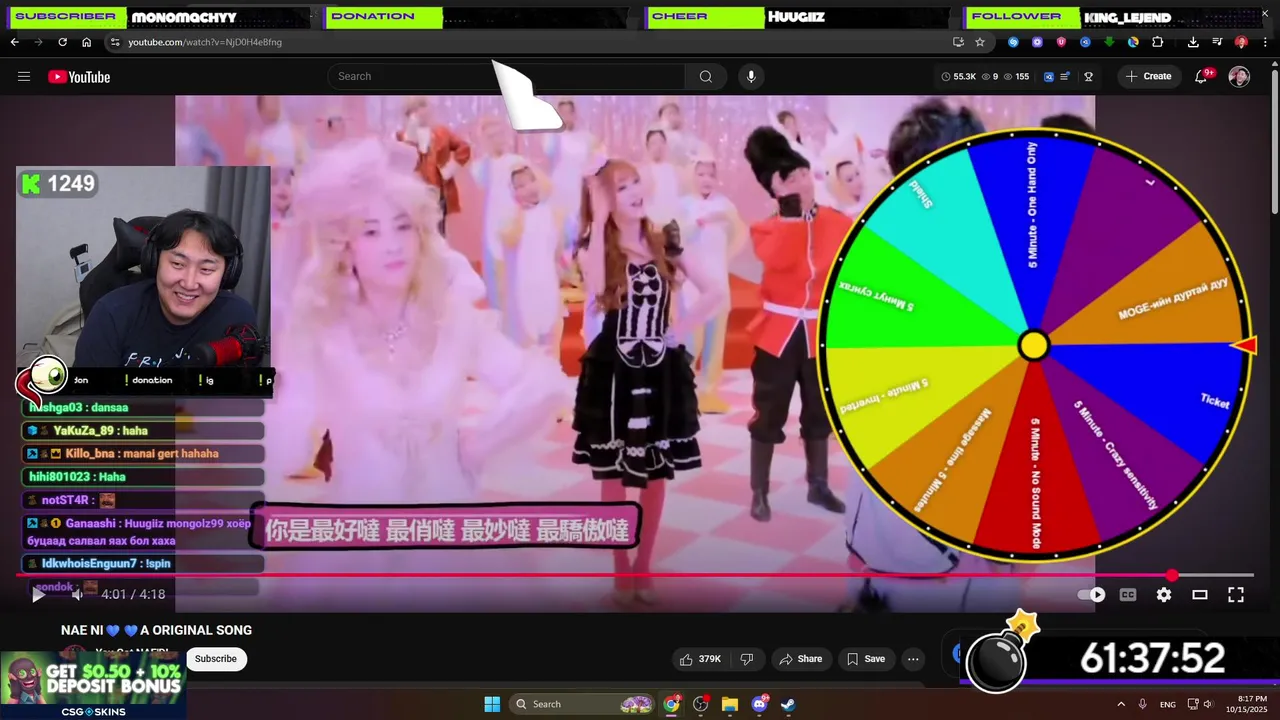Seek using the red progress bar scrubber
Viewport: 1280px width, 720px height.
point(1172,575)
